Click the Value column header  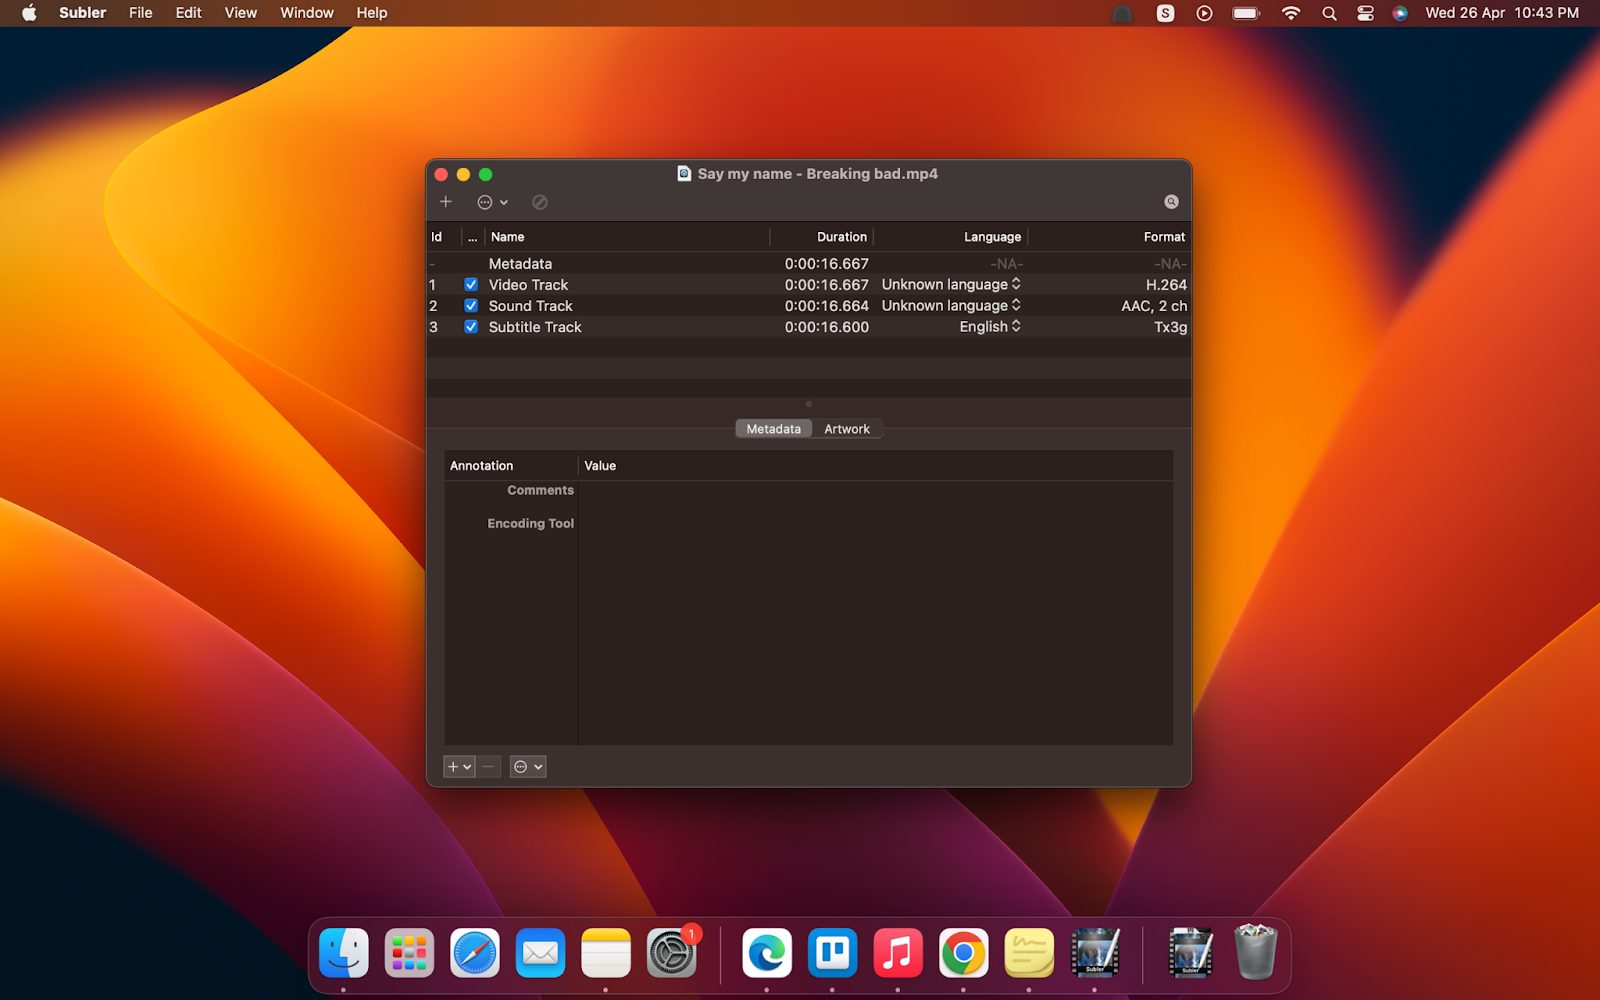(x=875, y=466)
